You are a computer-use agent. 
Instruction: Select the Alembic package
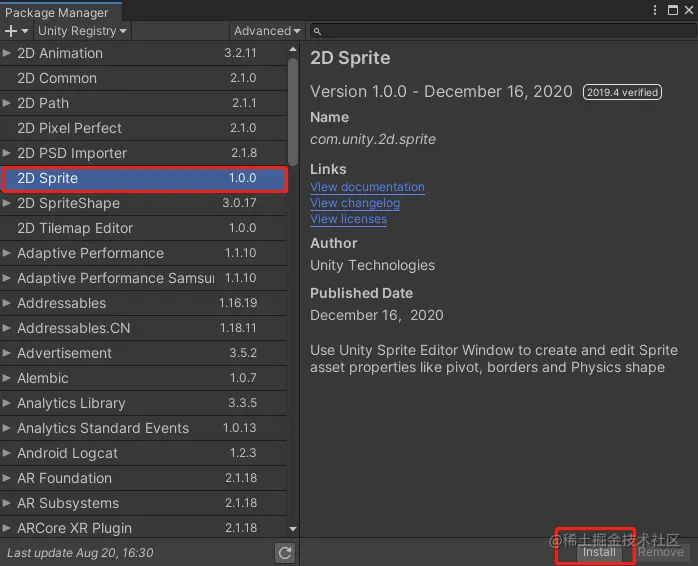coord(143,378)
